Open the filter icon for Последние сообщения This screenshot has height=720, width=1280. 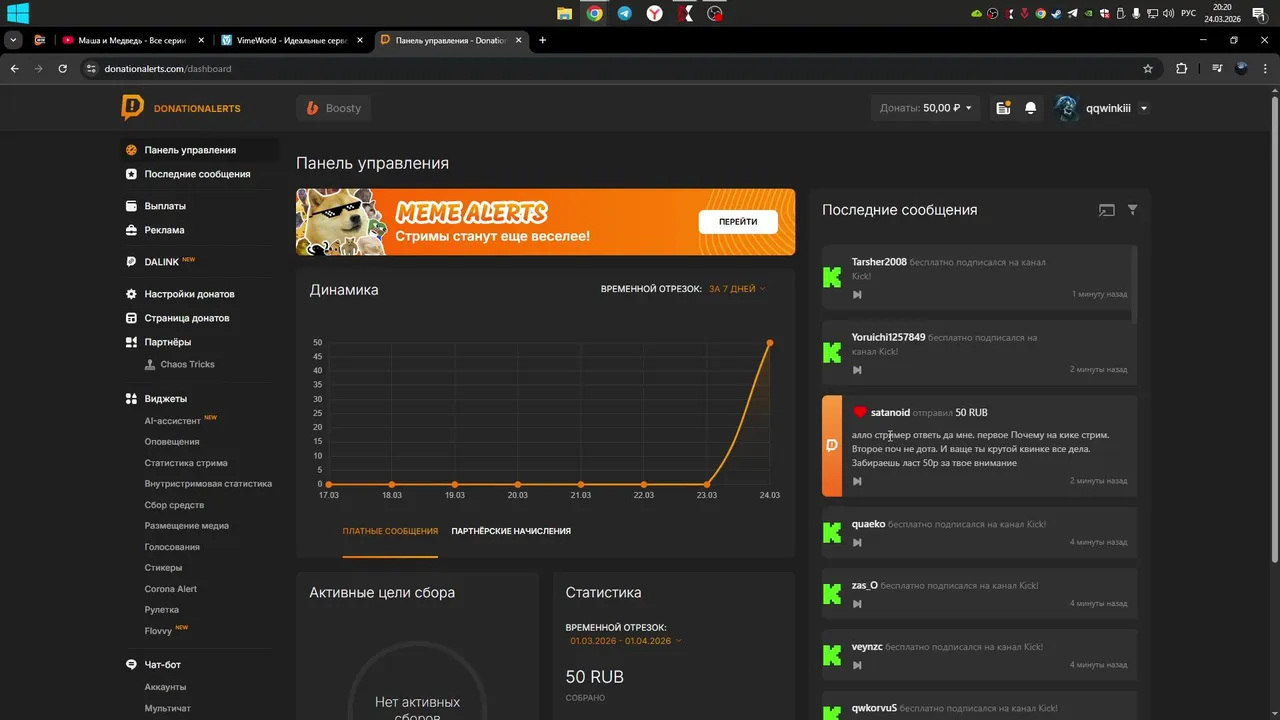1133,210
